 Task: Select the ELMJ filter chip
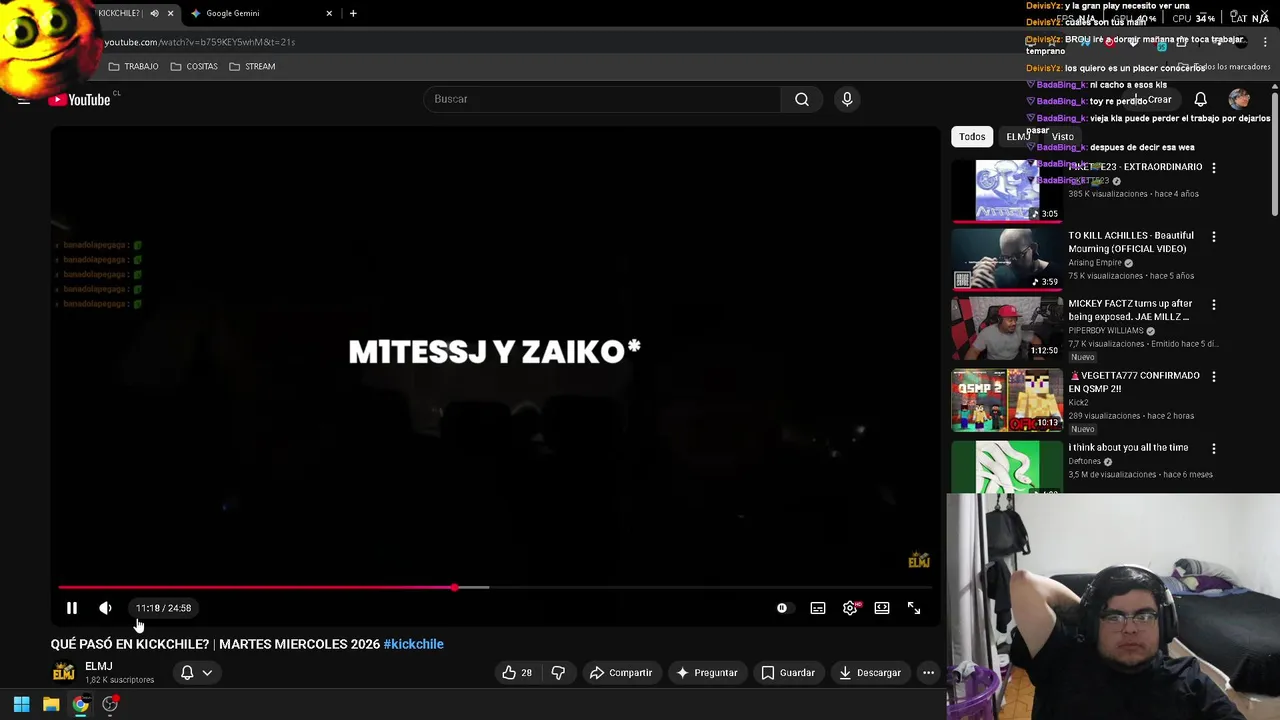[x=1017, y=137]
